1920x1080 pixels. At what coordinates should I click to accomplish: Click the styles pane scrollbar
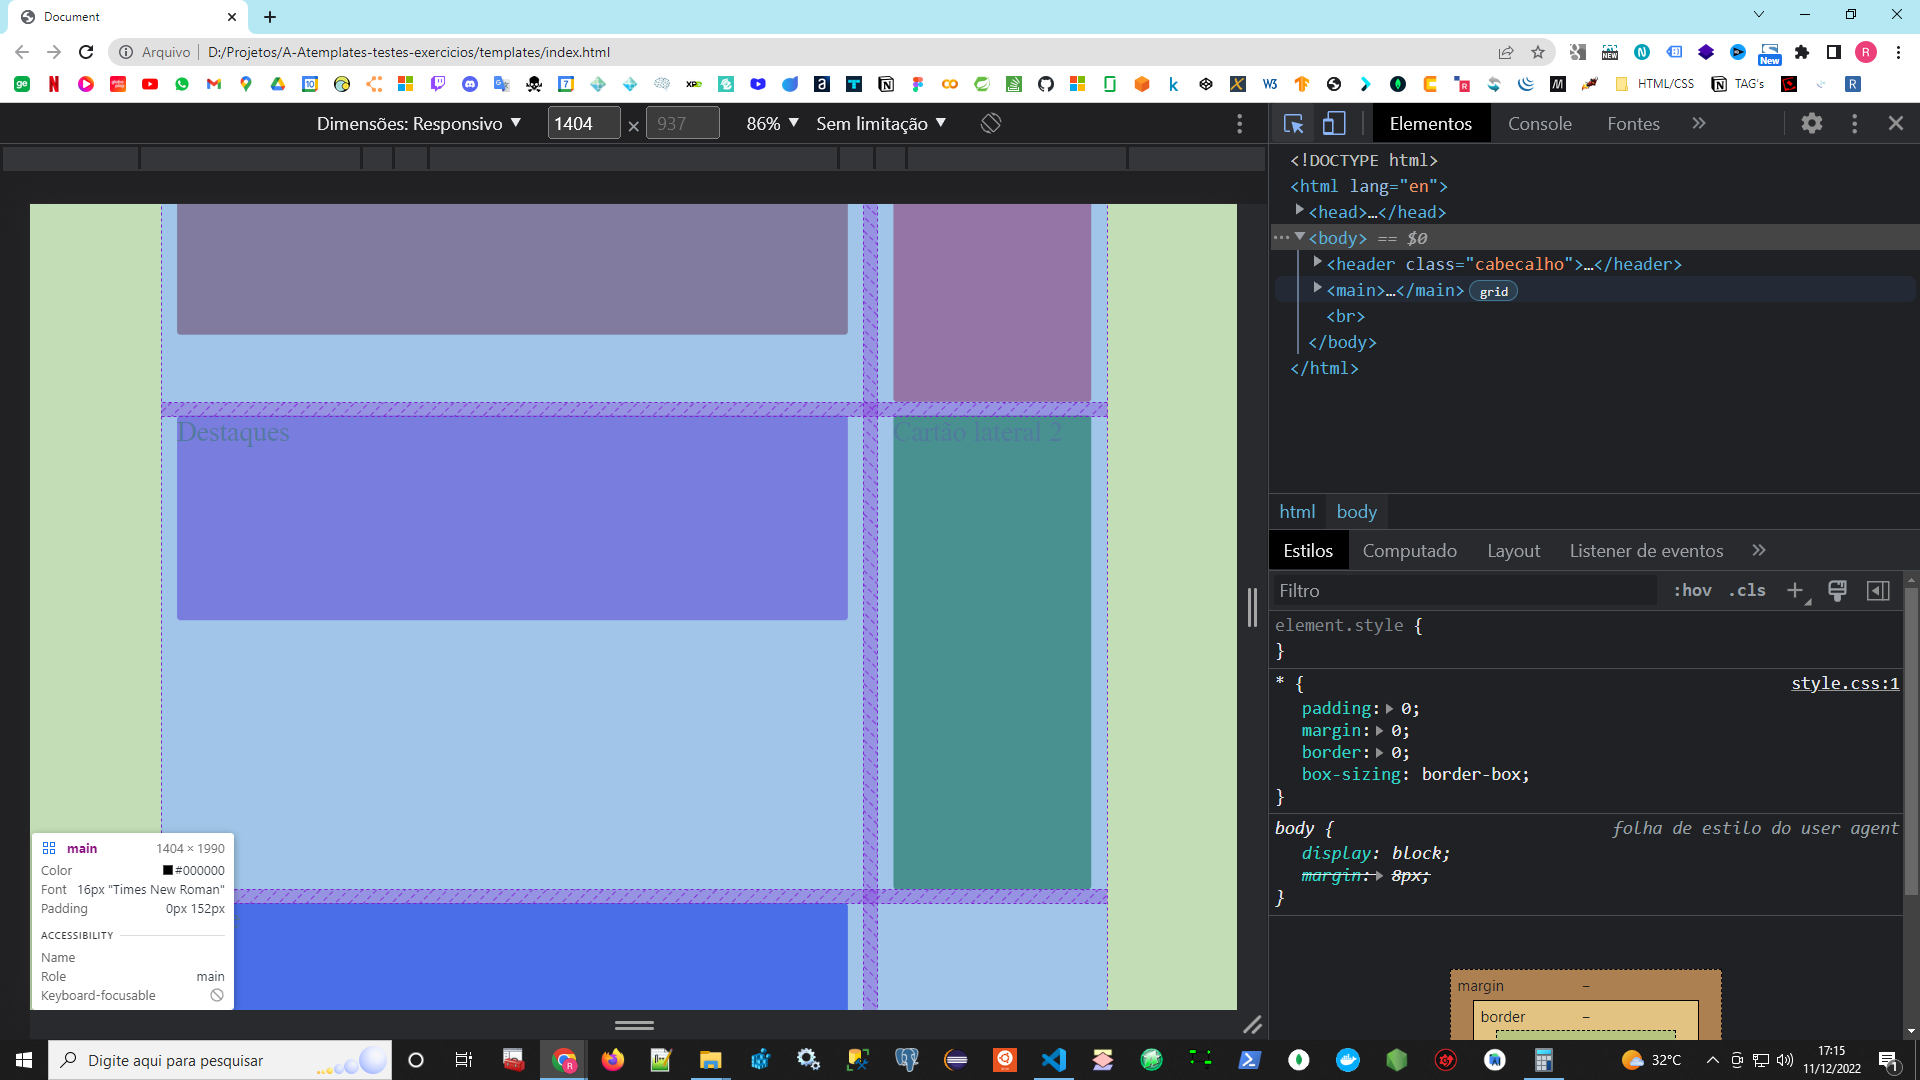(x=1911, y=740)
